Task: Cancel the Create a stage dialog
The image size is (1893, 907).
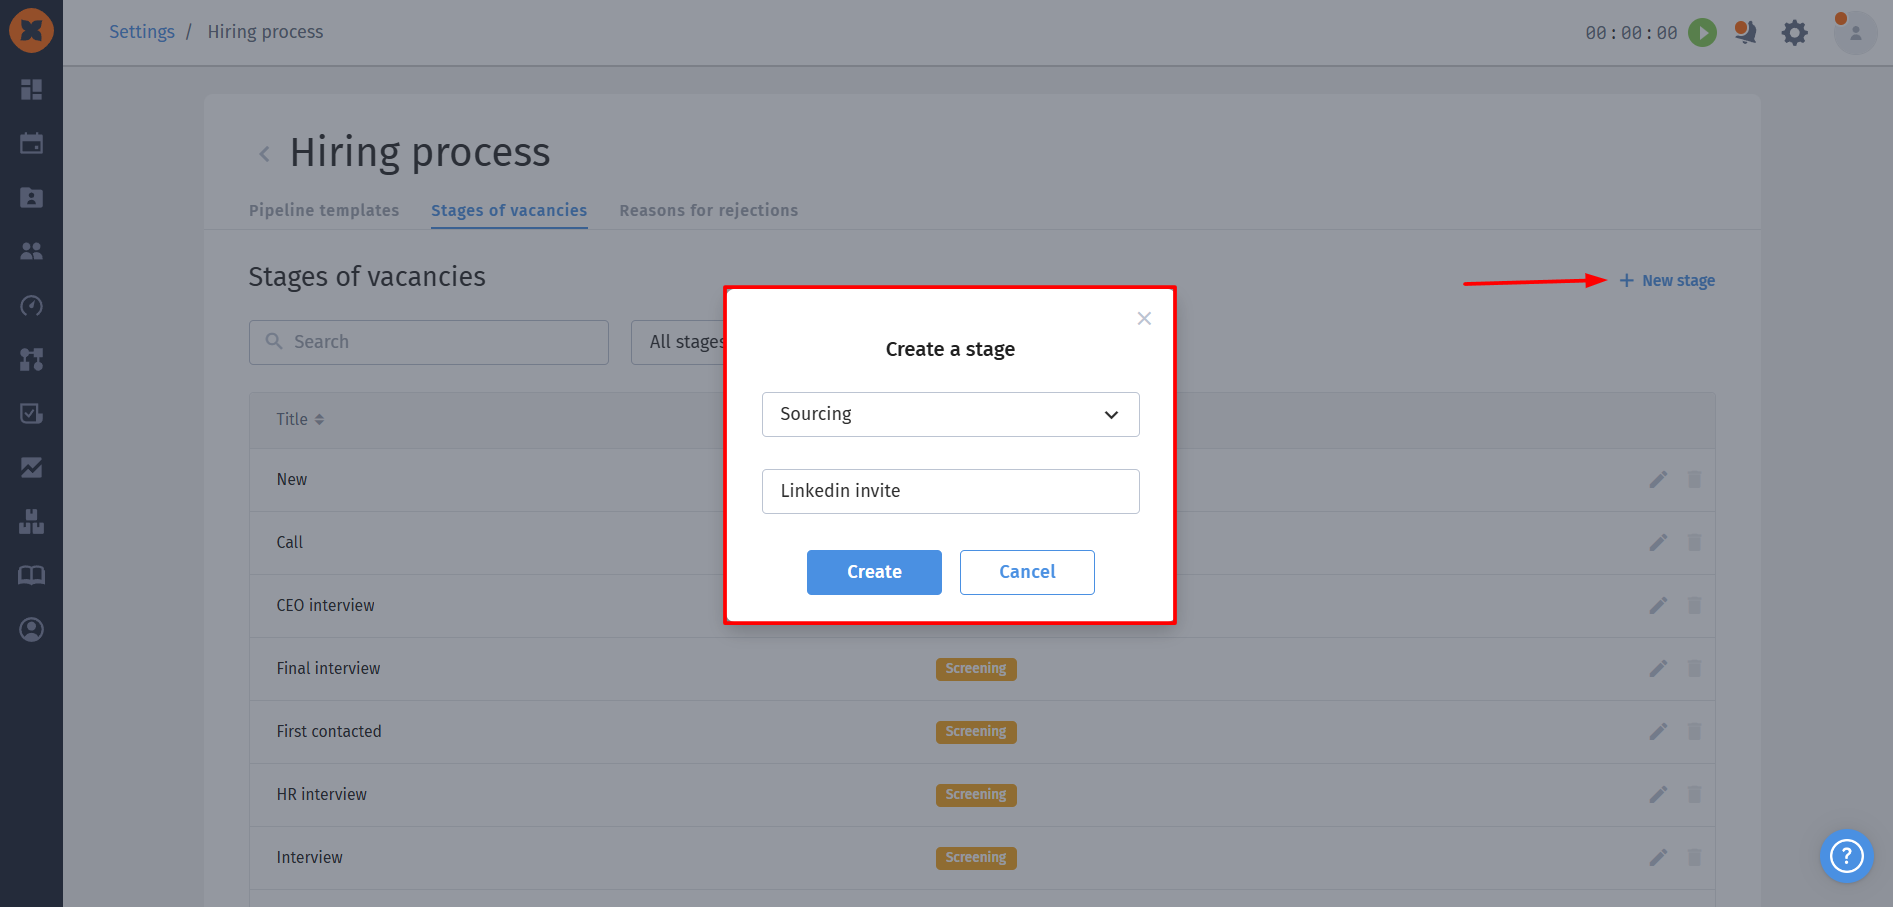Action: (x=1027, y=572)
